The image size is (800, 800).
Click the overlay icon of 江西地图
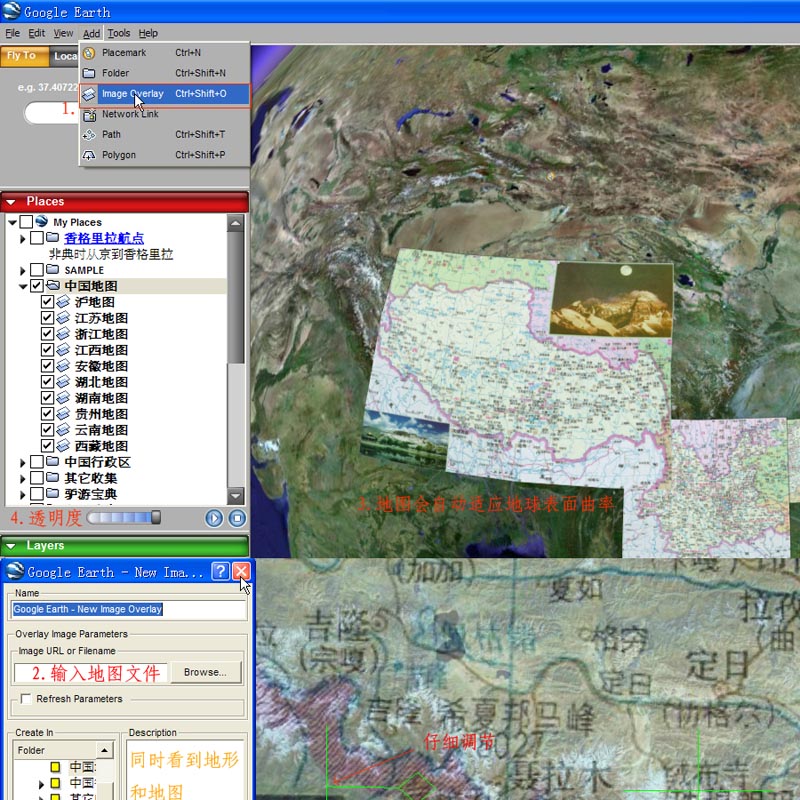pos(63,350)
